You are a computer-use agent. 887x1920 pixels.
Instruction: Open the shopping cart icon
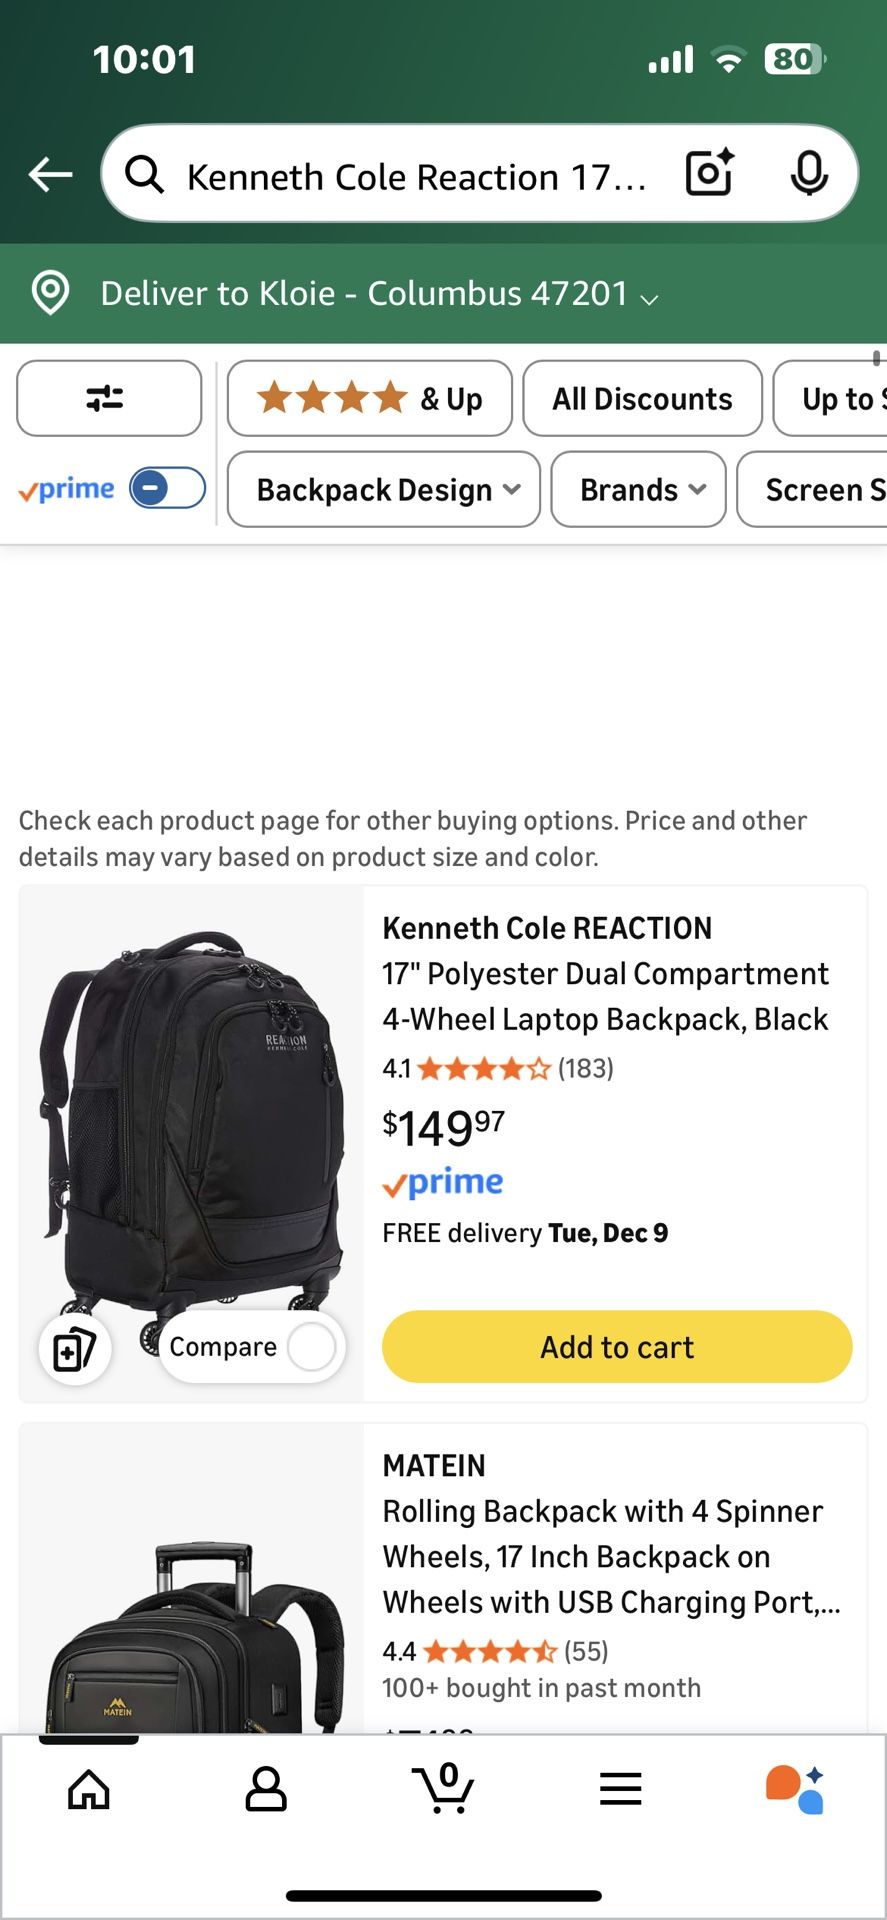(443, 1789)
